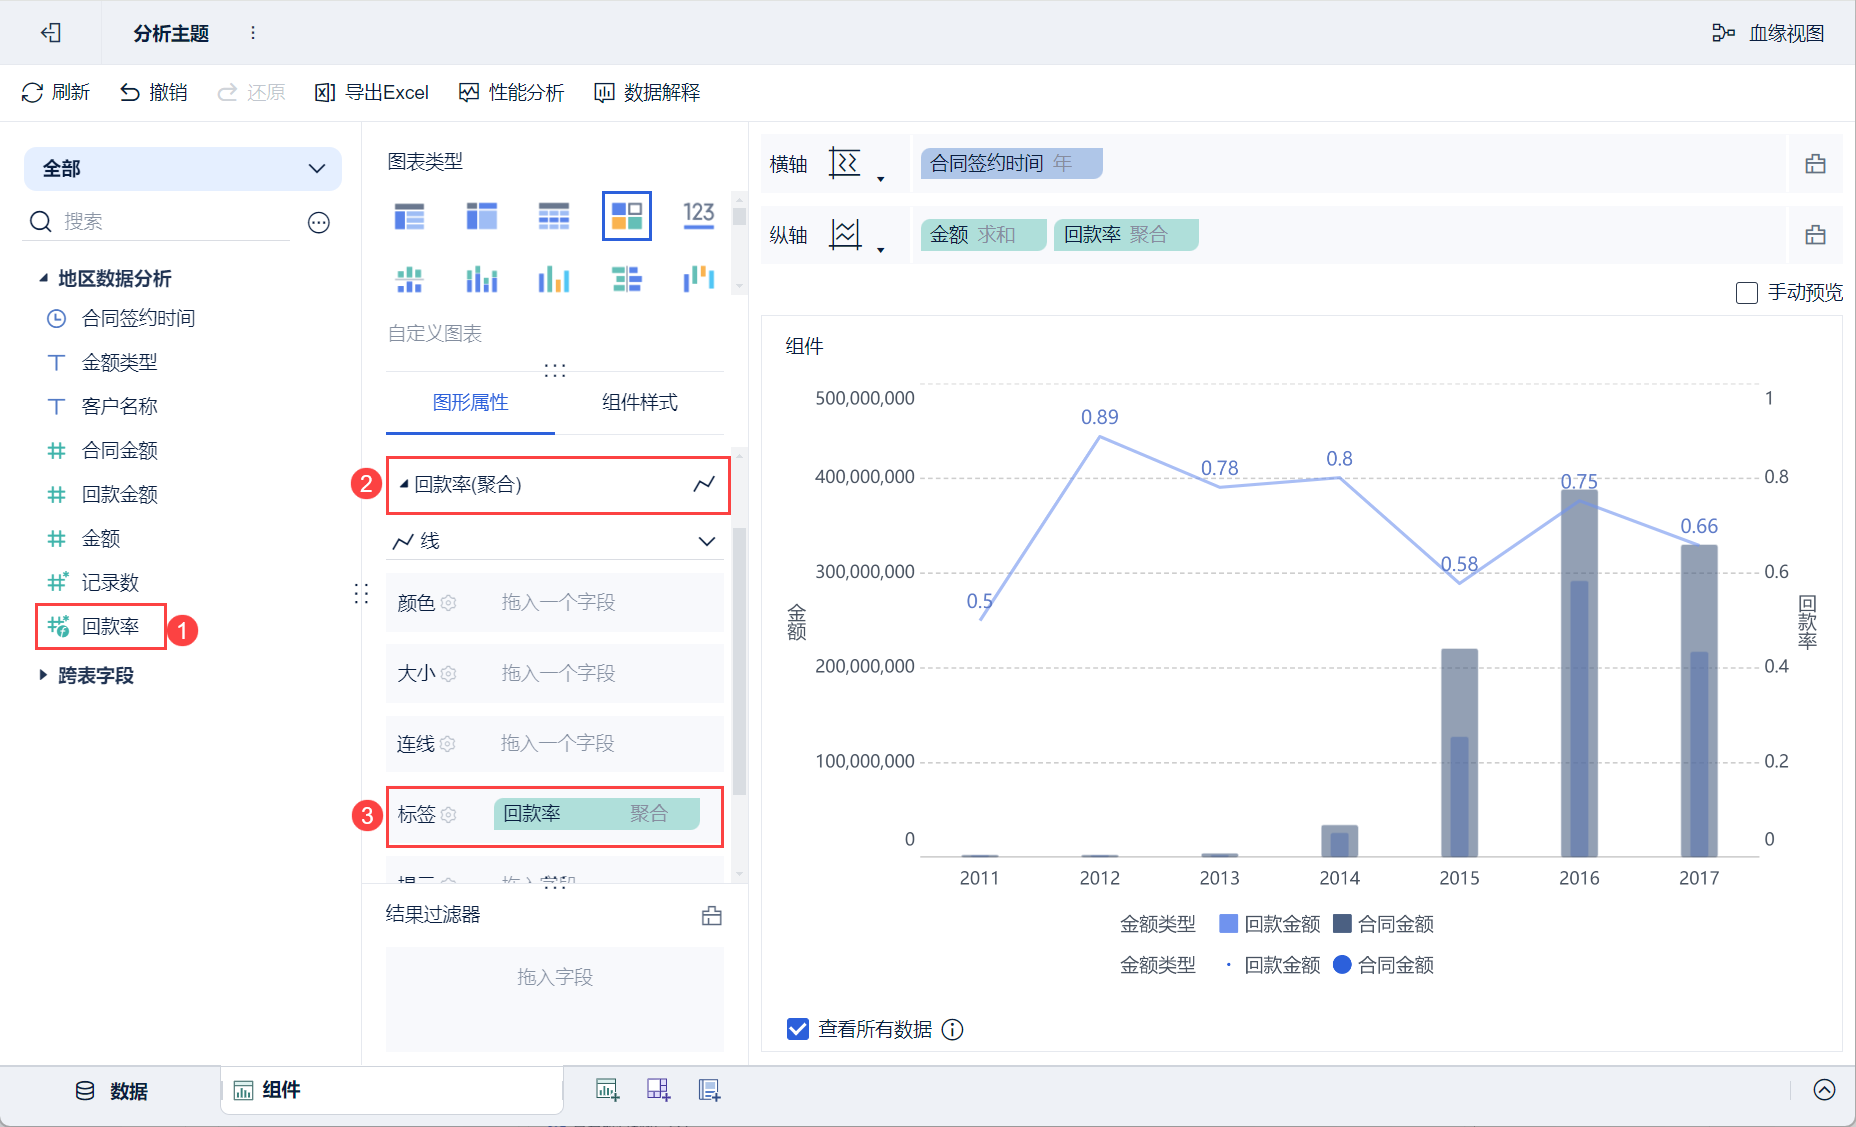The width and height of the screenshot is (1856, 1127).
Task: Open the 大小 settings gear
Action: point(449,674)
